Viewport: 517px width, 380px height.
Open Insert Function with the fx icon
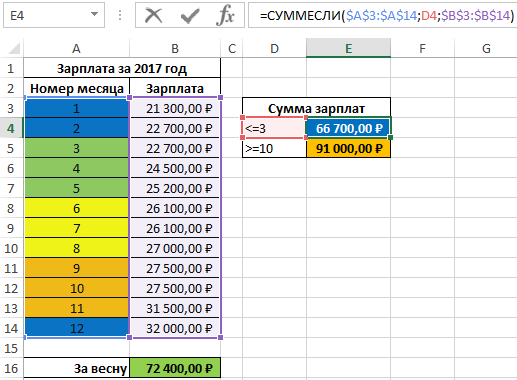pyautogui.click(x=225, y=15)
